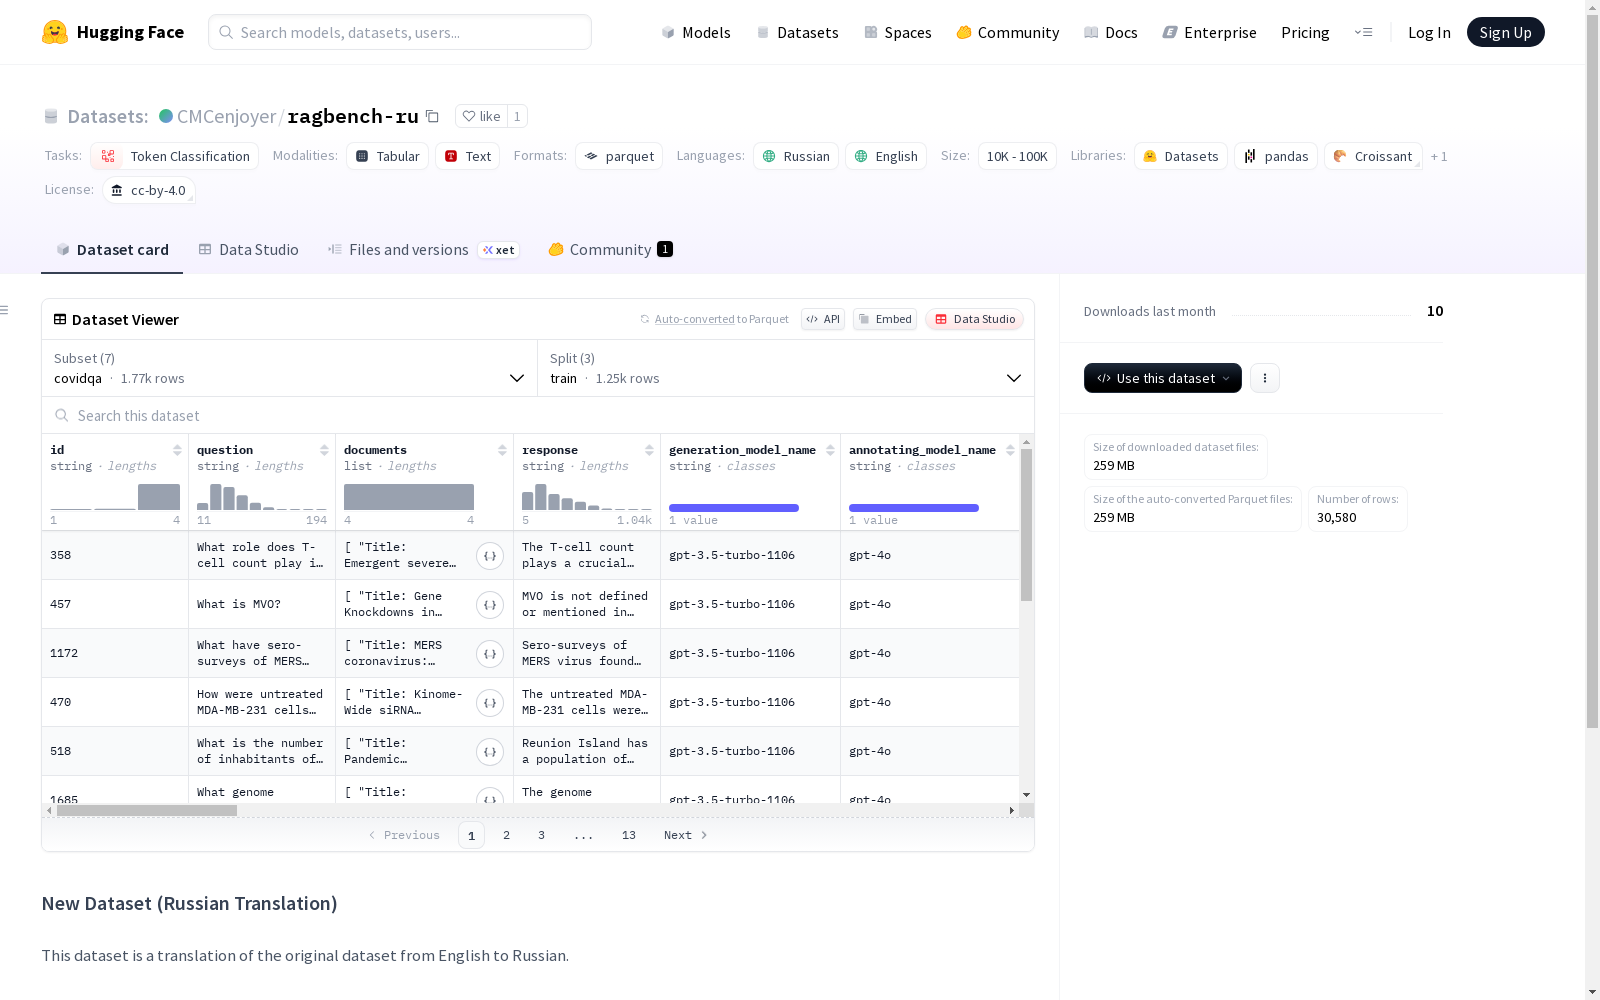Open the navigation more-options menu icon

coord(1363,32)
